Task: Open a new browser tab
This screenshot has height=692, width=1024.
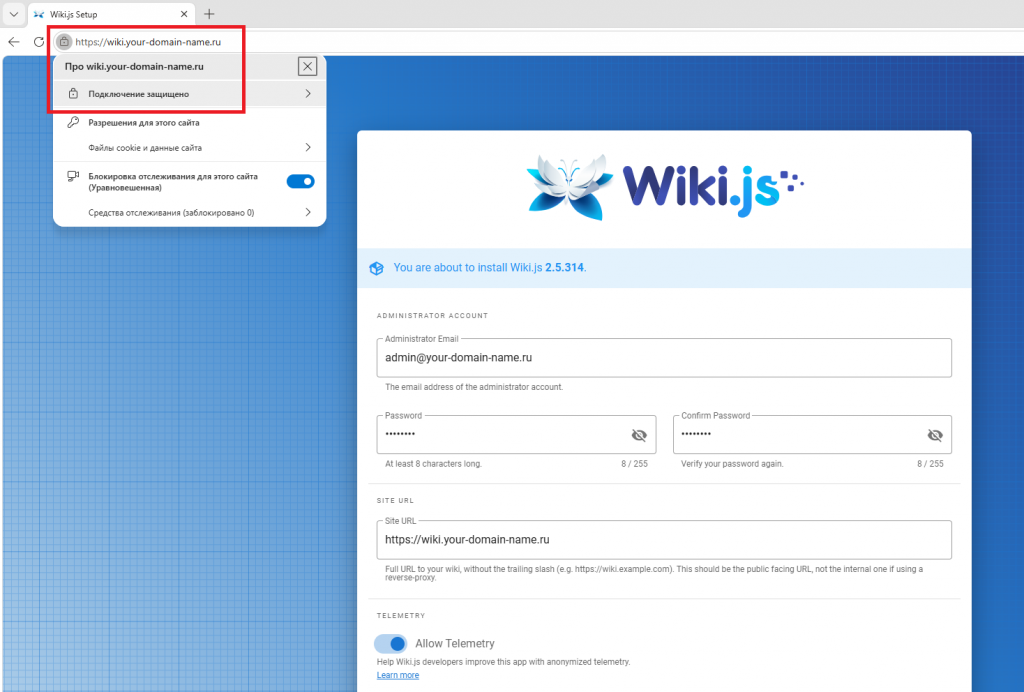Action: 209,14
